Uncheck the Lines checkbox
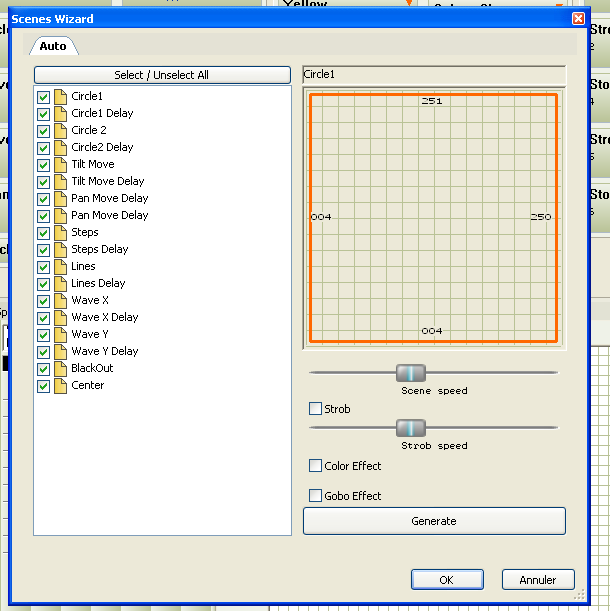This screenshot has height=611, width=610. (44, 267)
